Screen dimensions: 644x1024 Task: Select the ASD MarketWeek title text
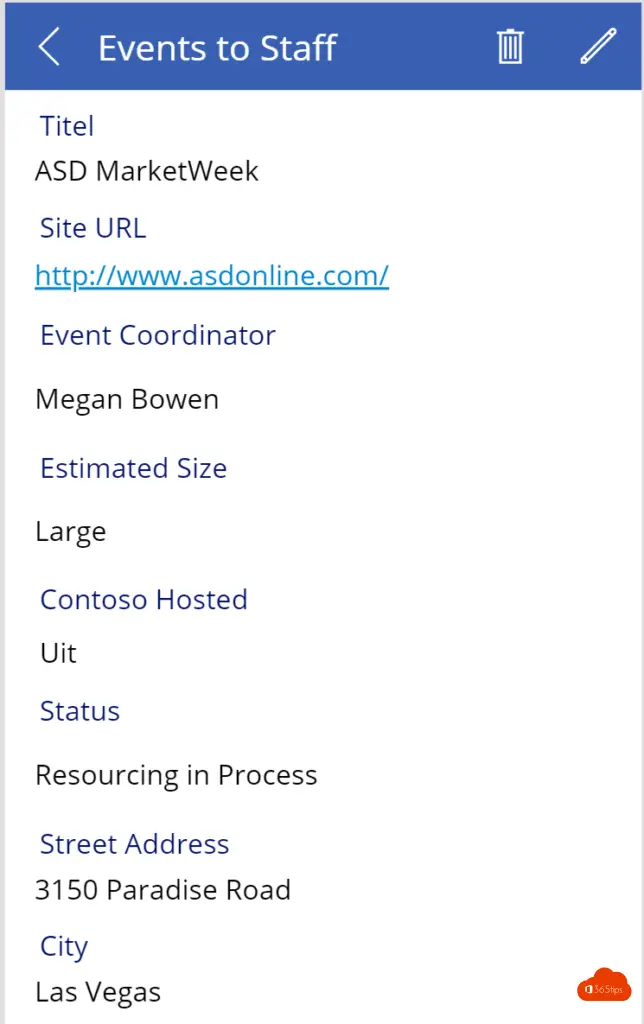click(x=147, y=171)
